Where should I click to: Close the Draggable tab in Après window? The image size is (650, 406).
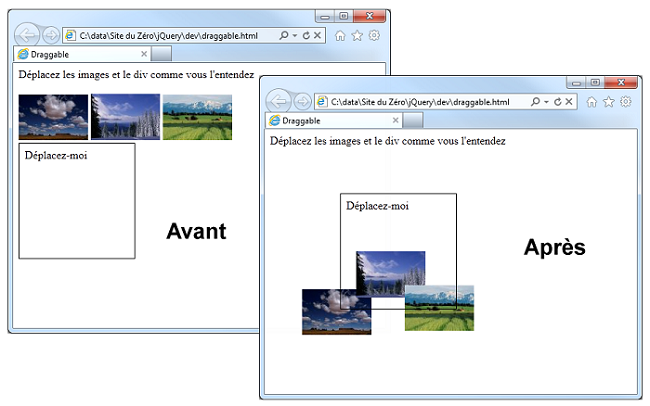click(x=395, y=120)
